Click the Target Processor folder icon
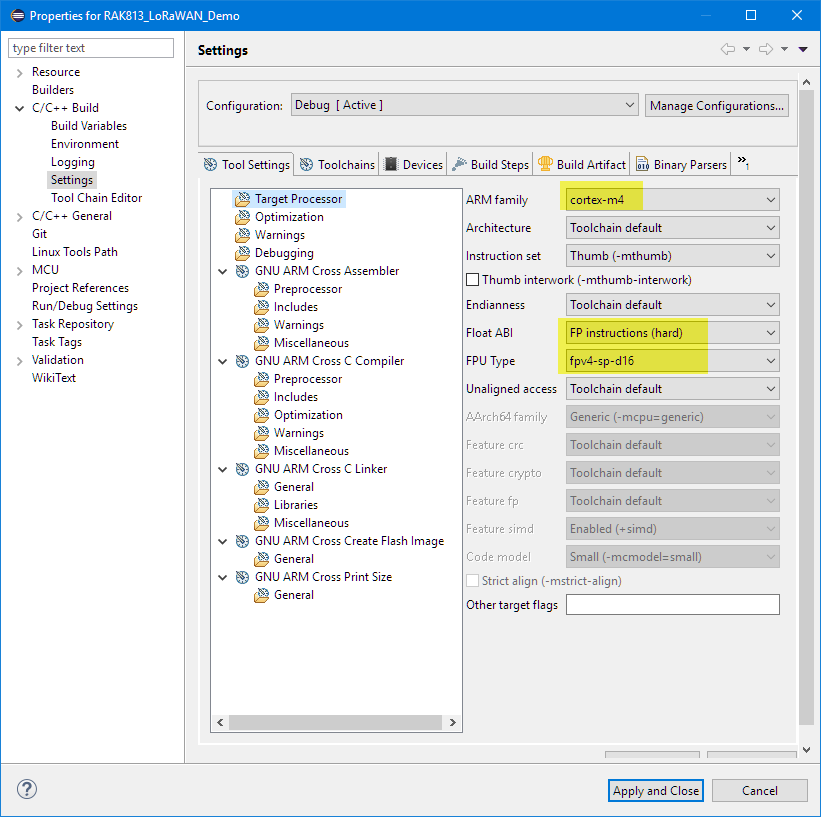 coord(242,199)
